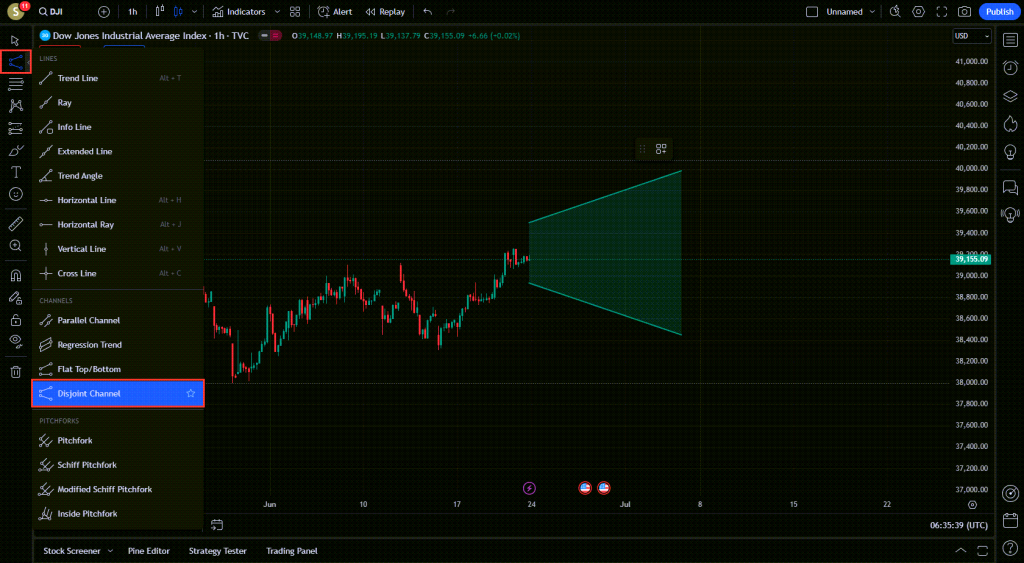
Task: Open the object tree layers icon
Action: [1010, 96]
